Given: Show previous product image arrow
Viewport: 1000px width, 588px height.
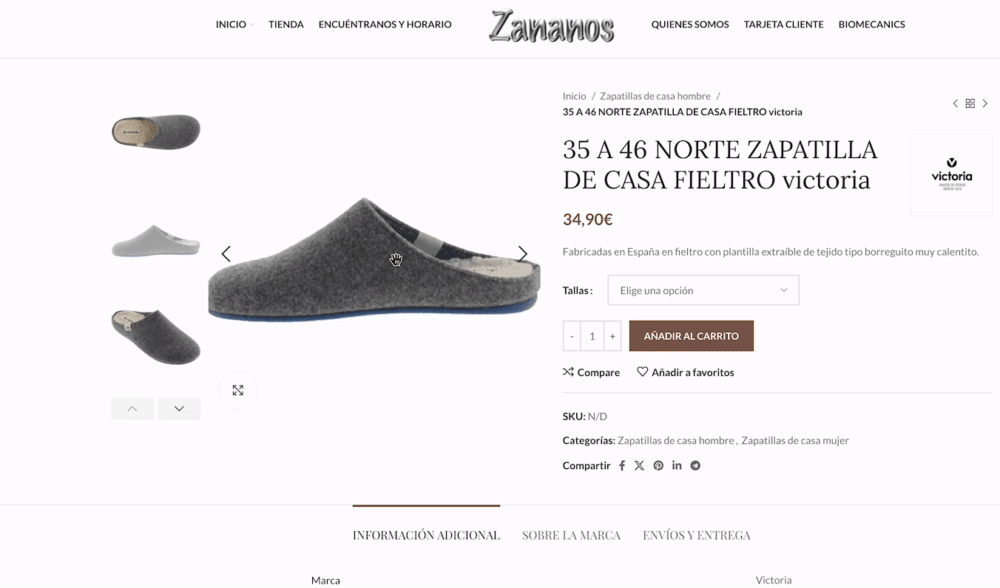Looking at the screenshot, I should point(226,254).
